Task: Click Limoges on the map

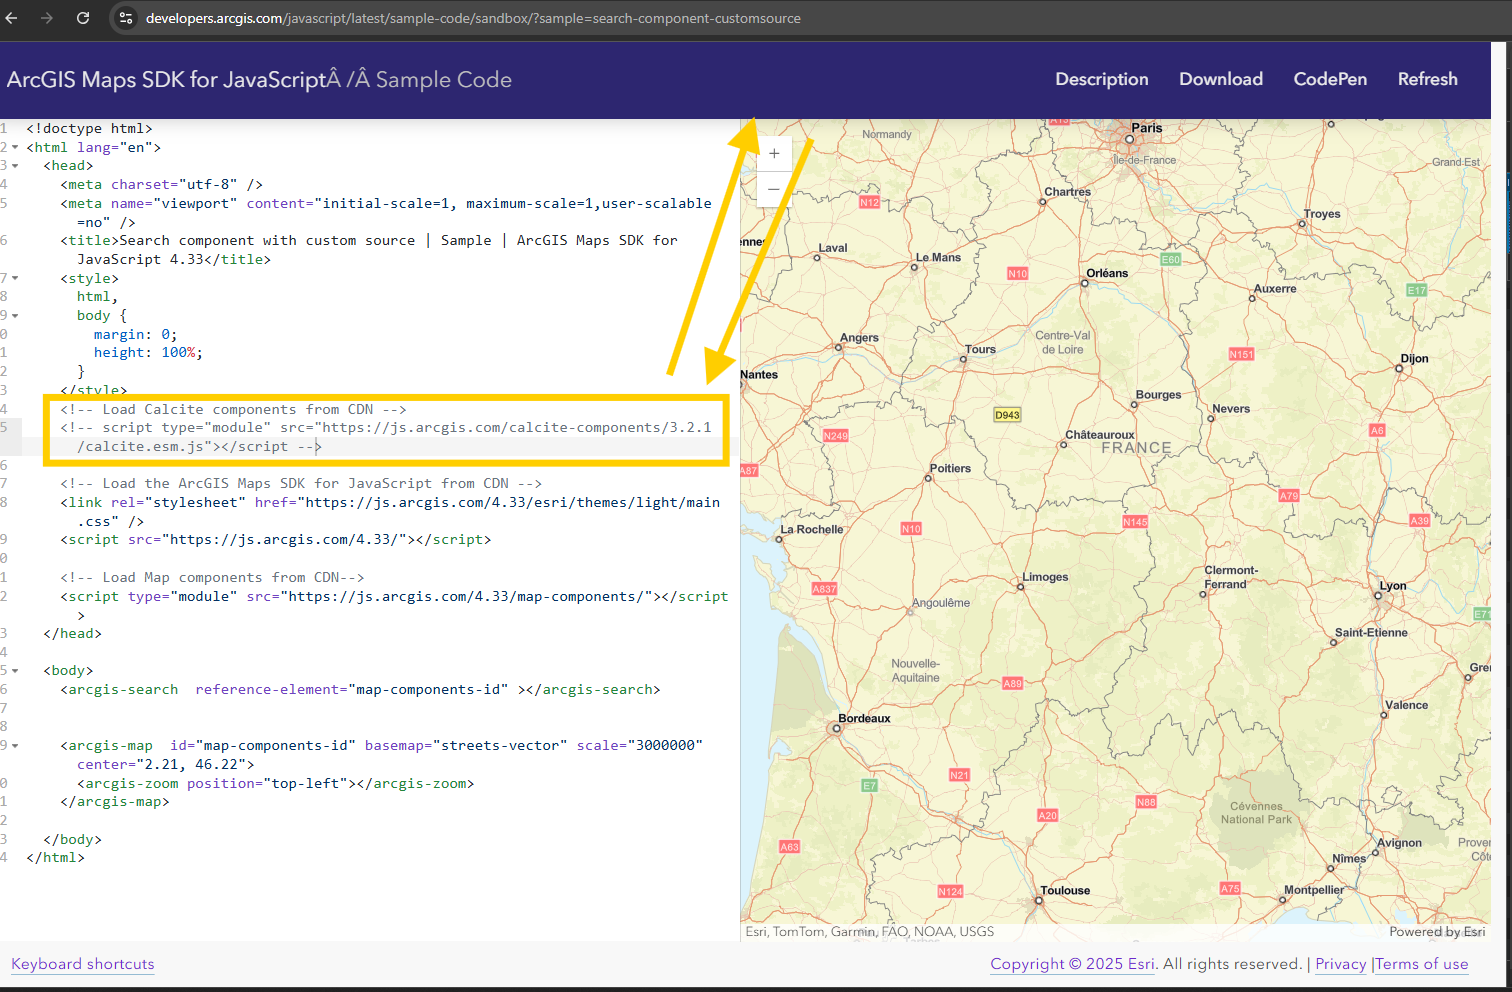Action: (x=1045, y=577)
